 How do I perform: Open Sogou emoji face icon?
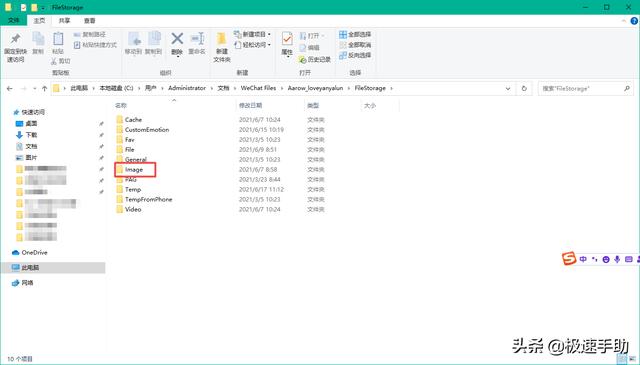click(606, 259)
